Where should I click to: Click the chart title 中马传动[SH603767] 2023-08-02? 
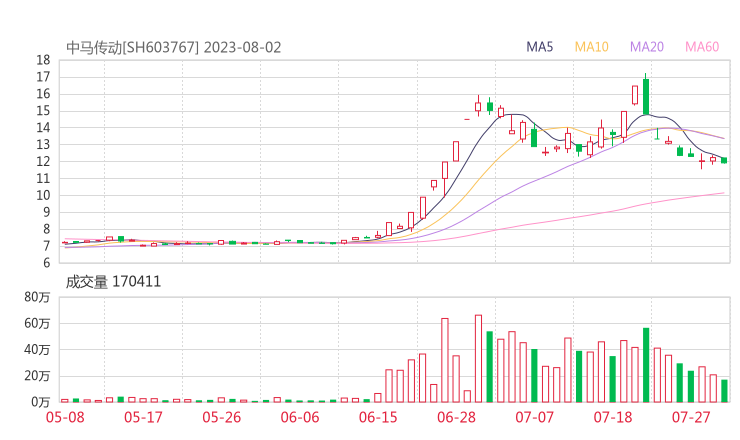pyautogui.click(x=174, y=48)
